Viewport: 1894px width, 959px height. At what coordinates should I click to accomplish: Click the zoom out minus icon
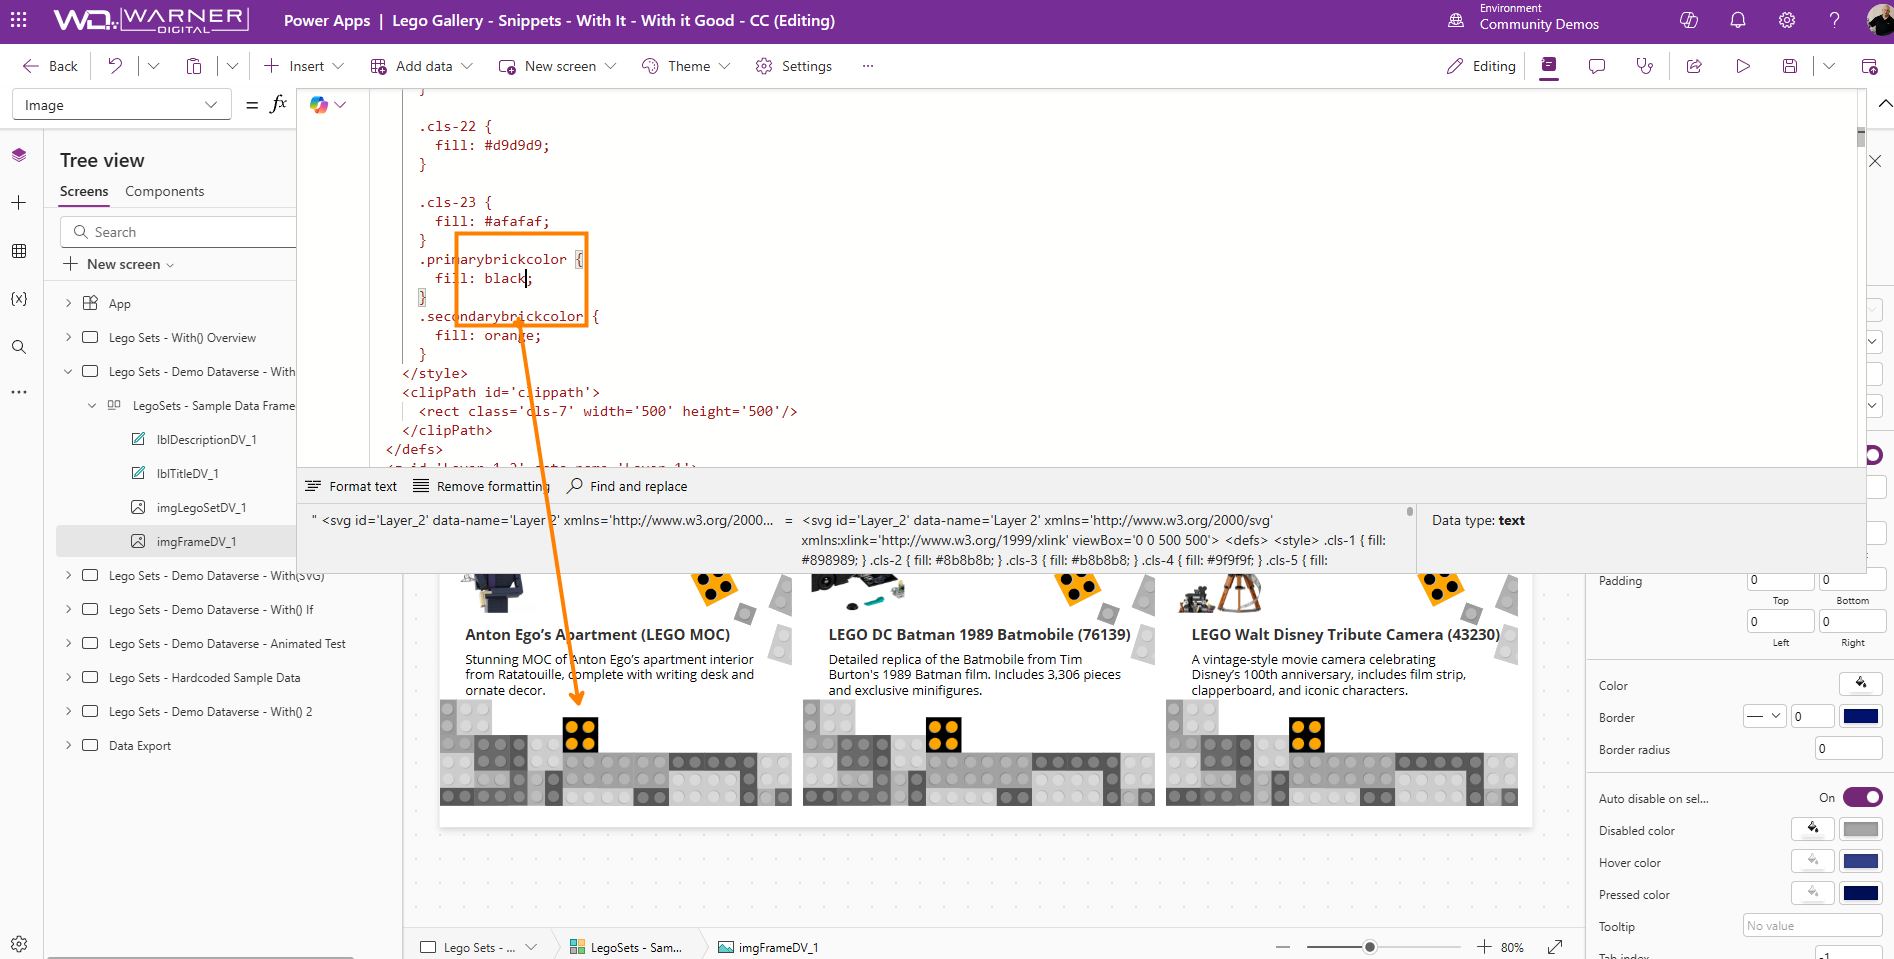tap(1283, 947)
